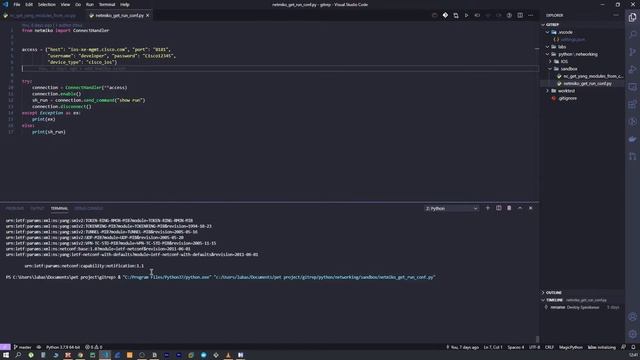Open the Manage gear in activity bar

click(632, 334)
